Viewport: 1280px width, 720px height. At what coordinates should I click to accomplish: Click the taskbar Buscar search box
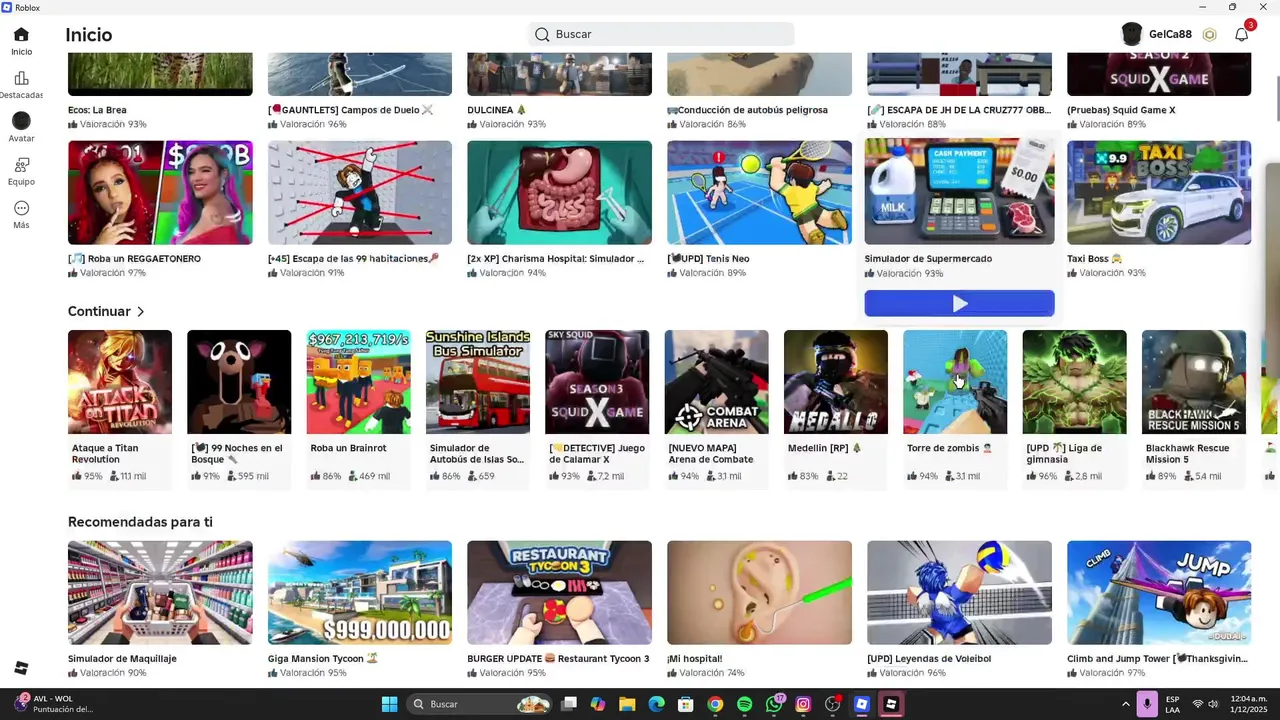[x=479, y=704]
